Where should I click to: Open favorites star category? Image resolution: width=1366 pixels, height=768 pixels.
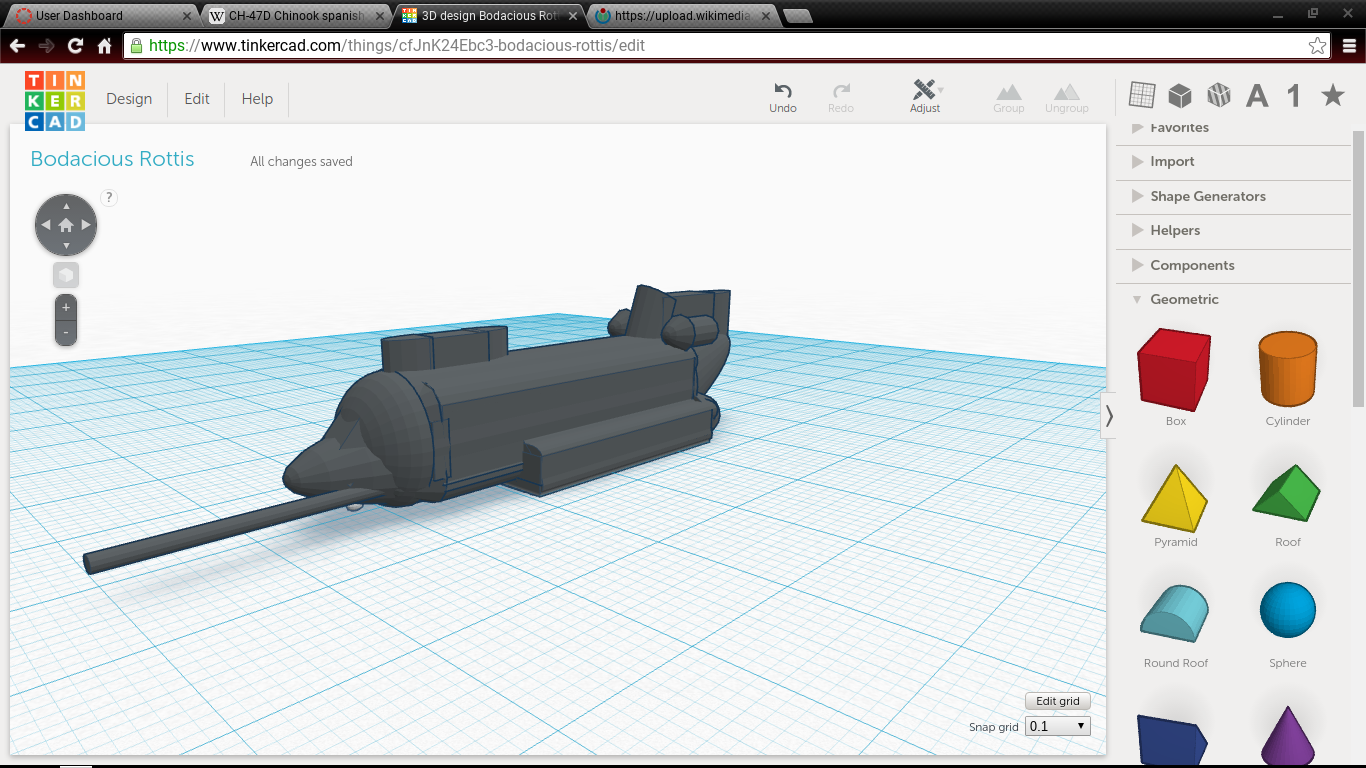(x=1333, y=95)
